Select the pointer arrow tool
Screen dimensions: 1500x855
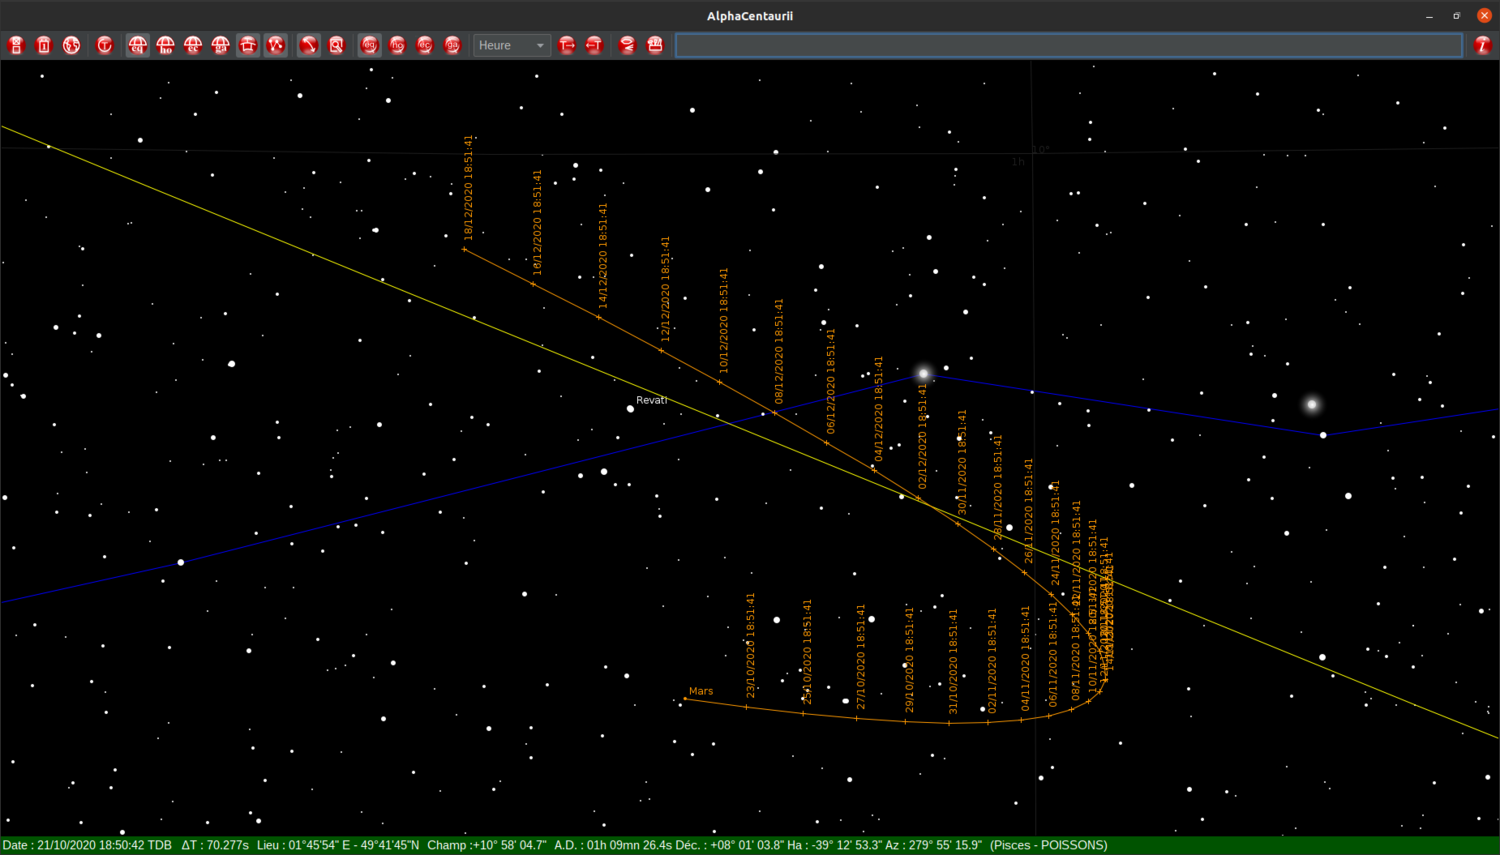click(308, 44)
